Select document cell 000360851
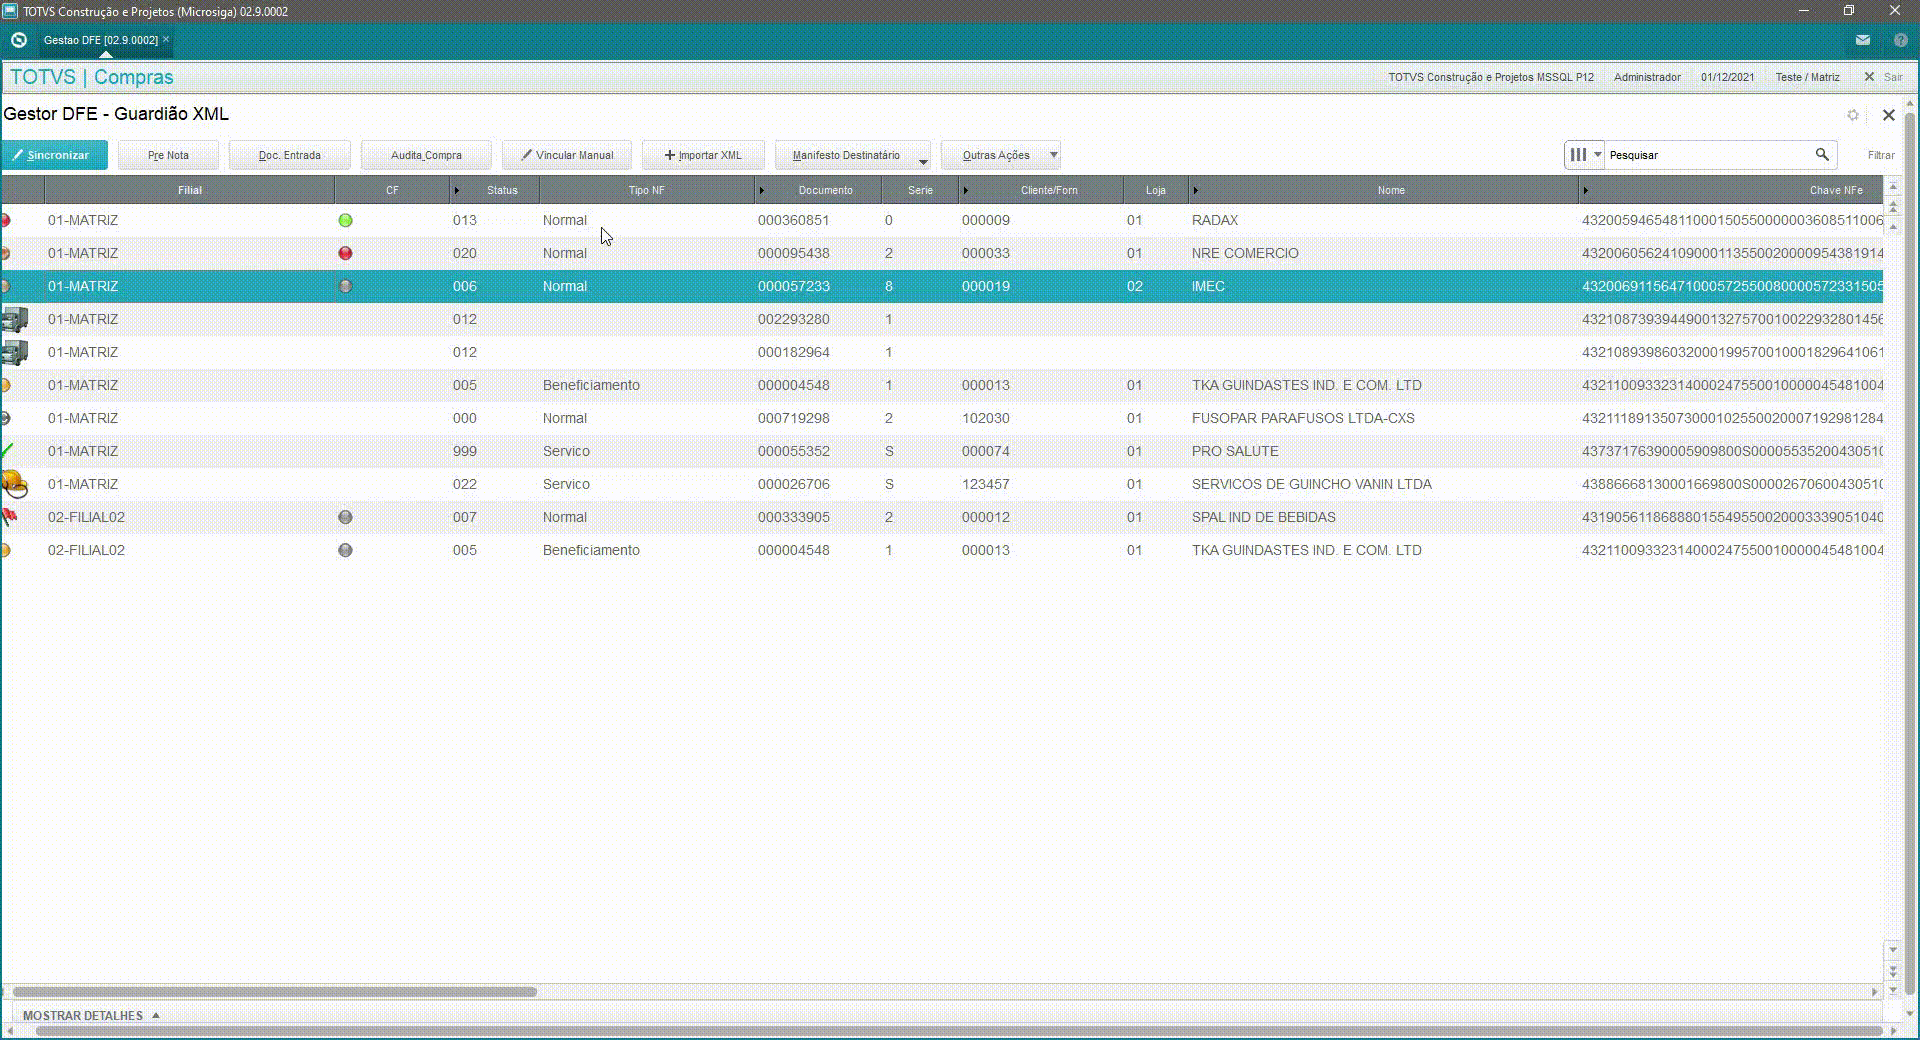The width and height of the screenshot is (1920, 1040). 793,220
